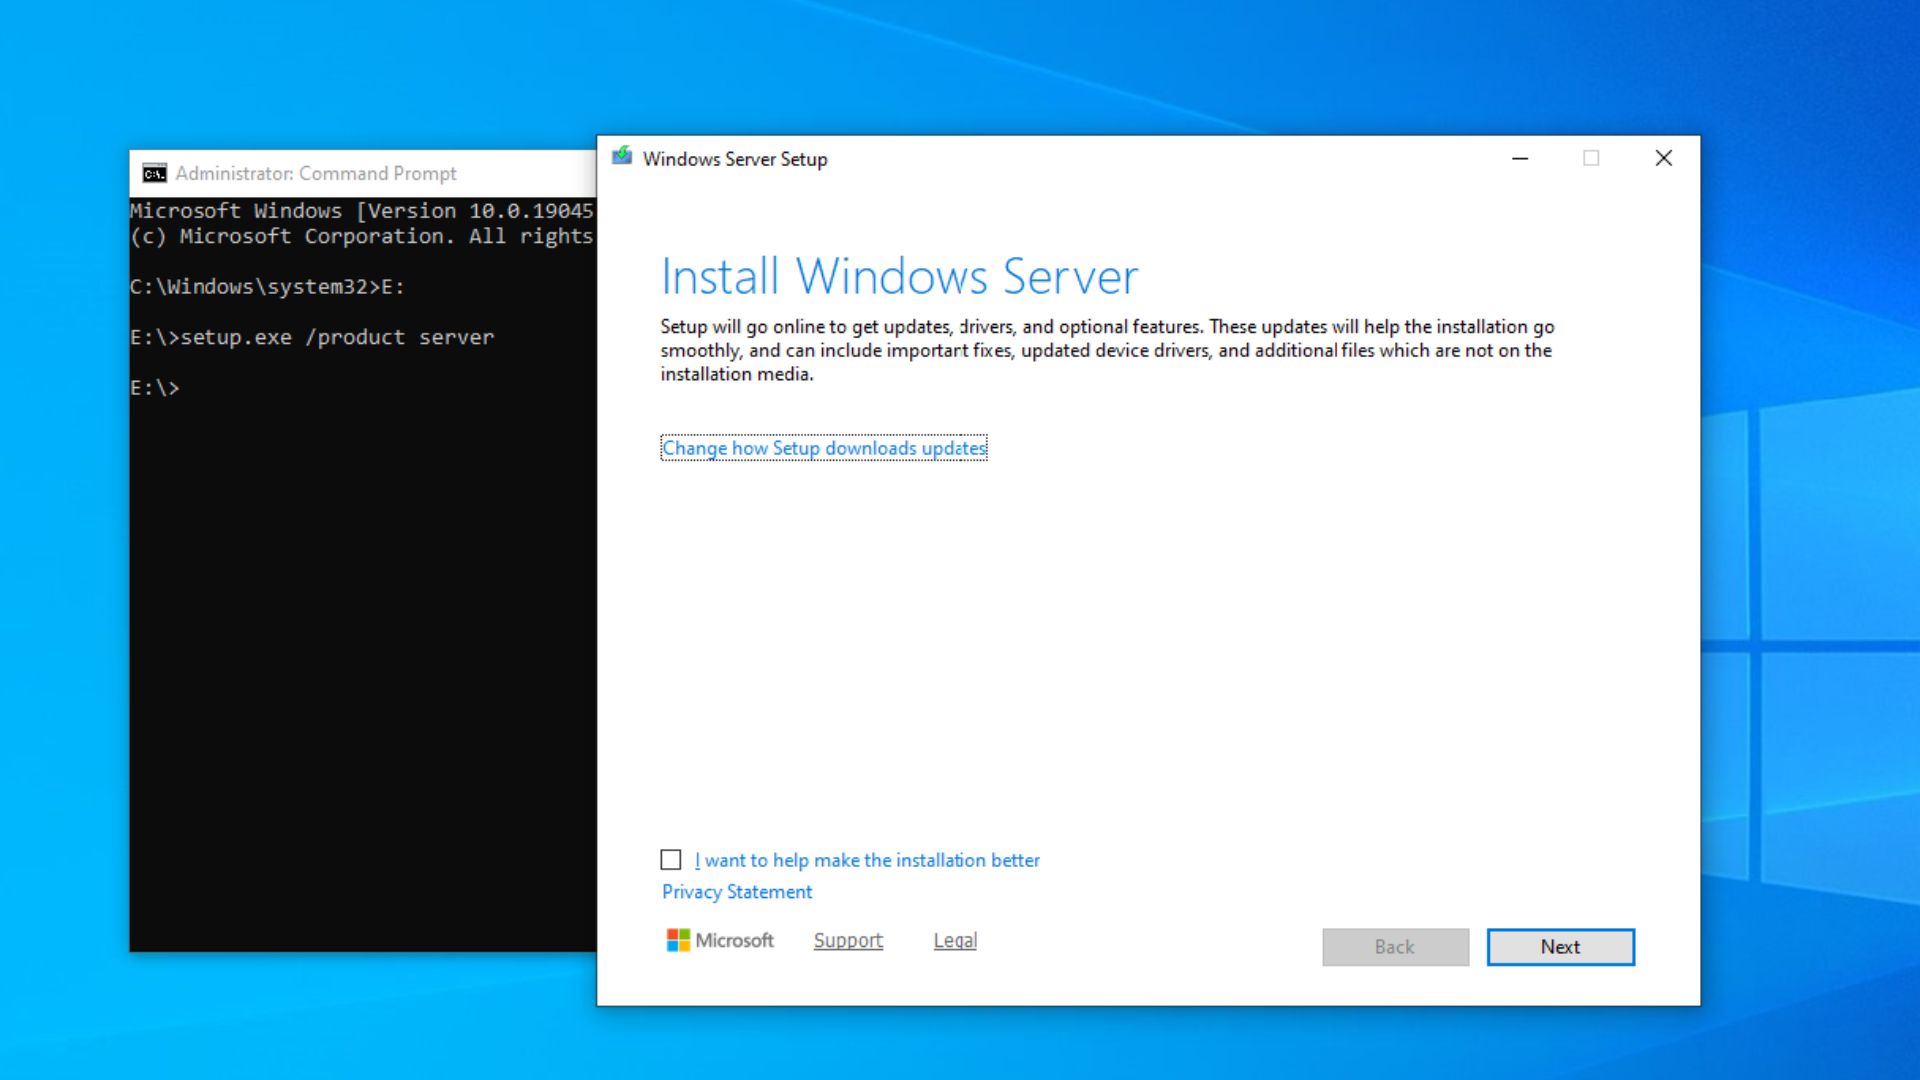
Task: Close the Windows Server Setup window
Action: (x=1663, y=158)
